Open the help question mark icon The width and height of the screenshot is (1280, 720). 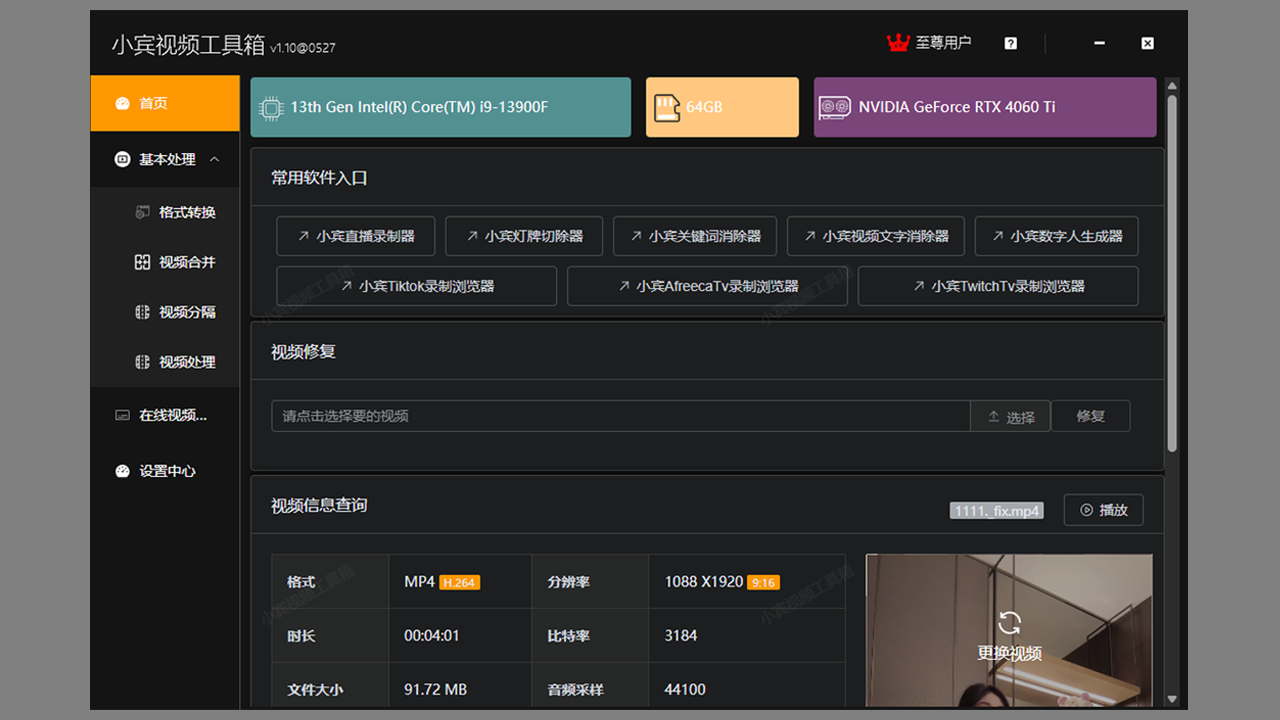pos(1010,43)
